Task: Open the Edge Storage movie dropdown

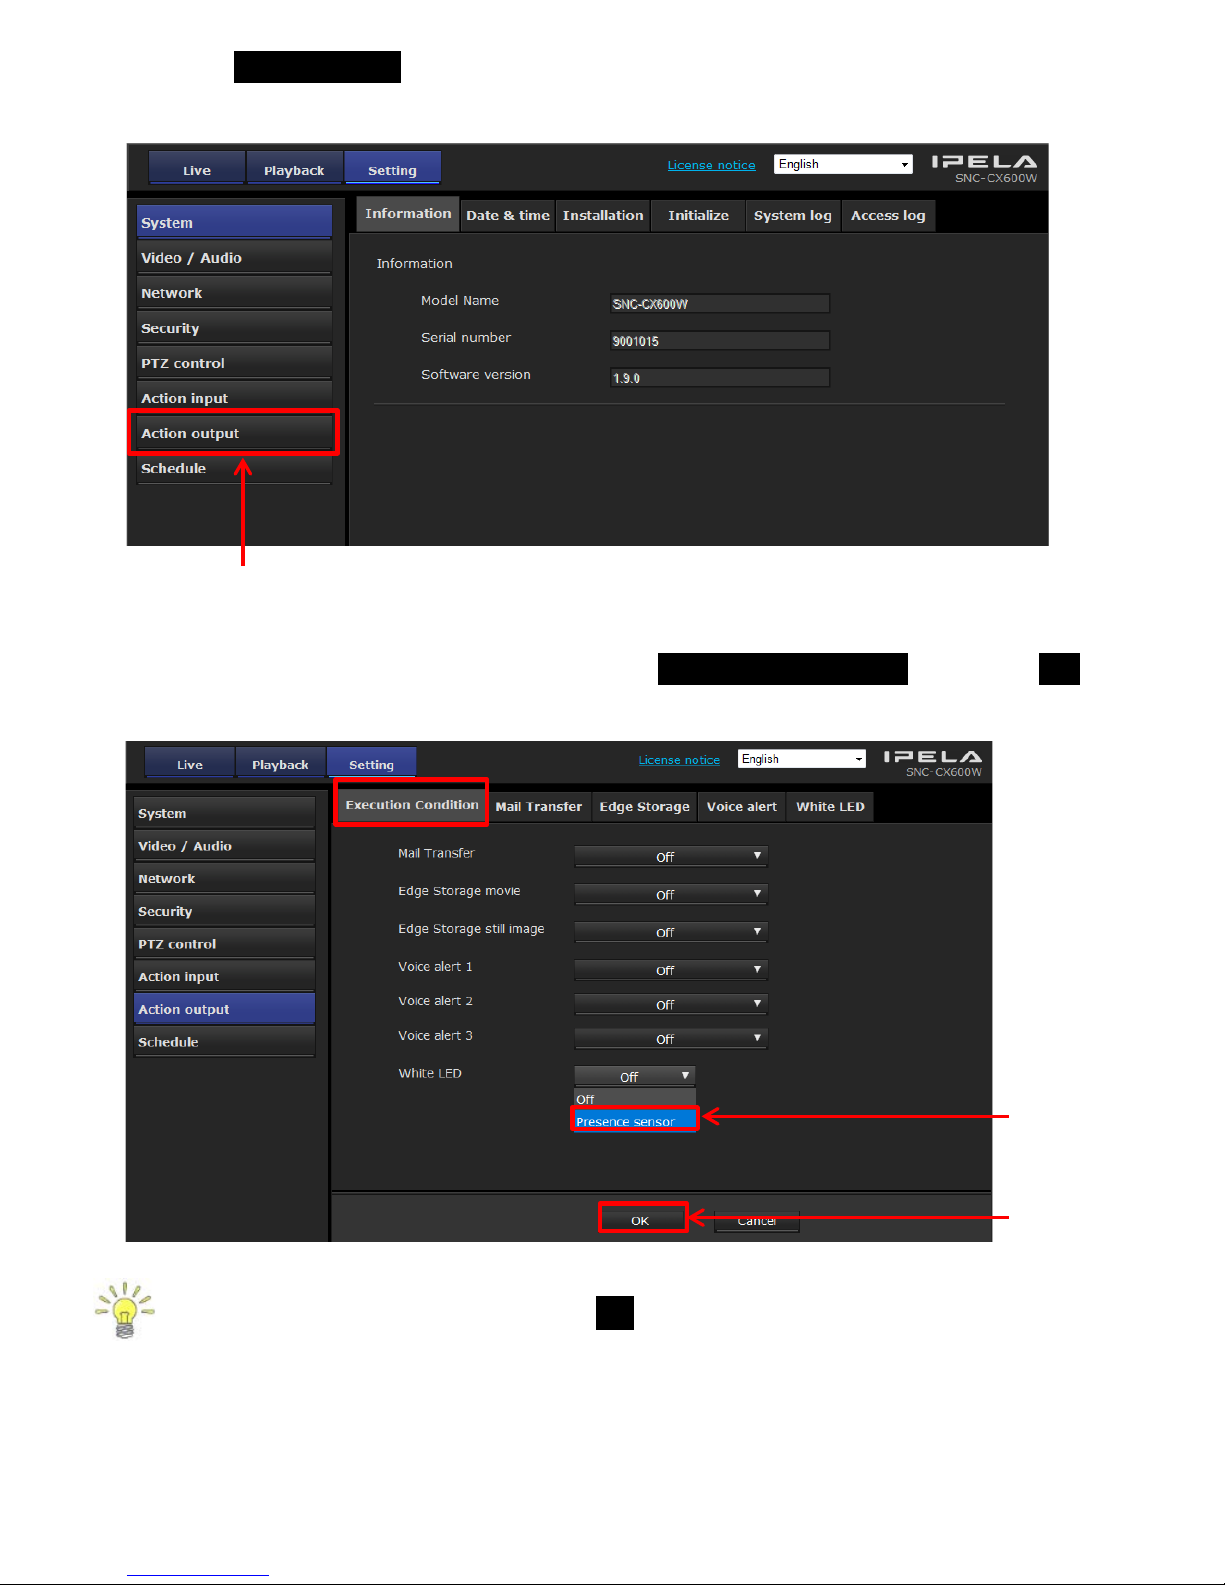Action: tap(670, 894)
